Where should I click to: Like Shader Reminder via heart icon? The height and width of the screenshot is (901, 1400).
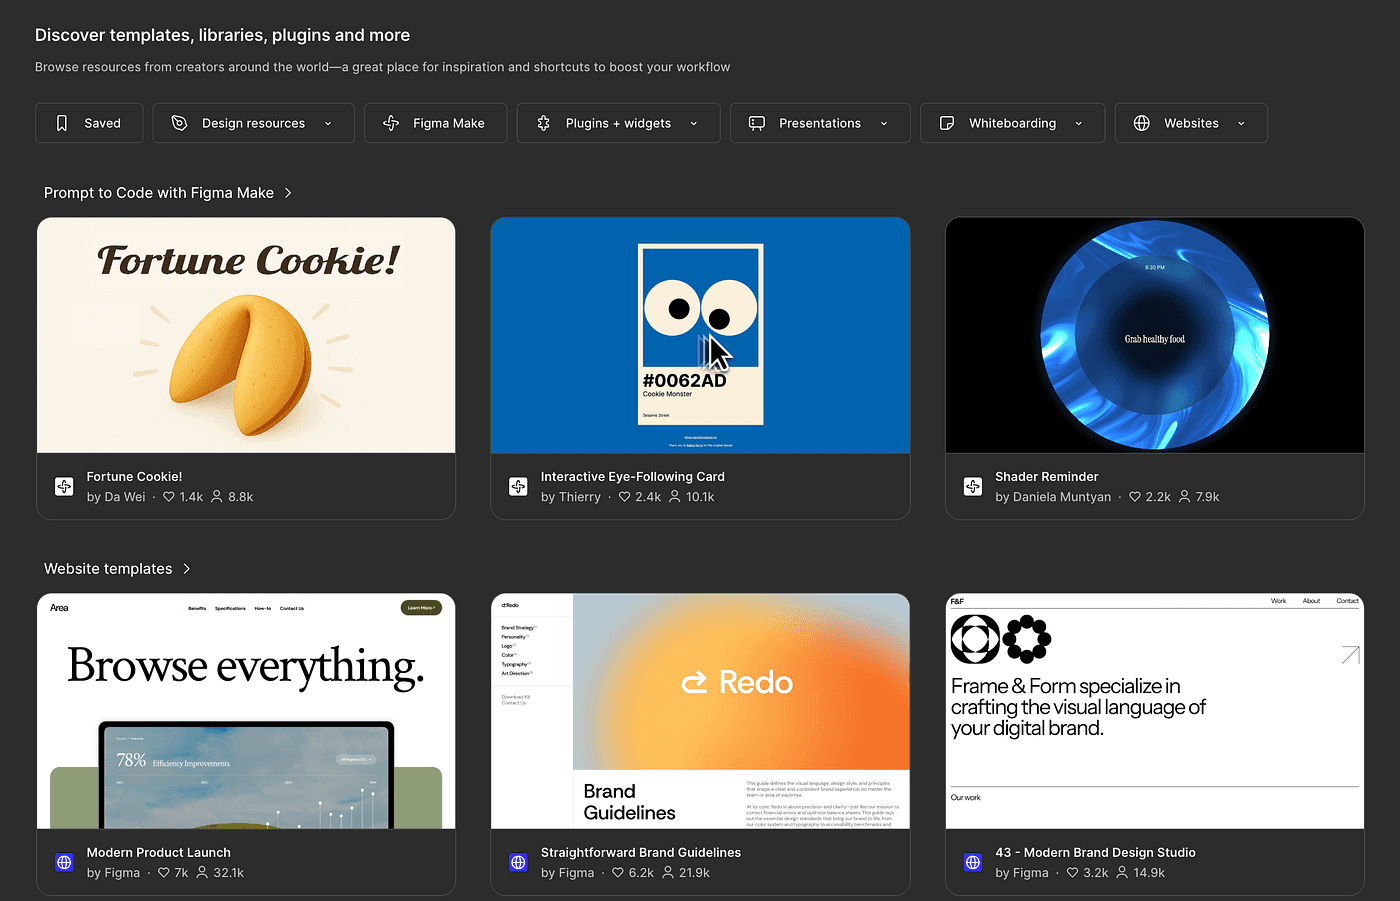pos(1135,497)
